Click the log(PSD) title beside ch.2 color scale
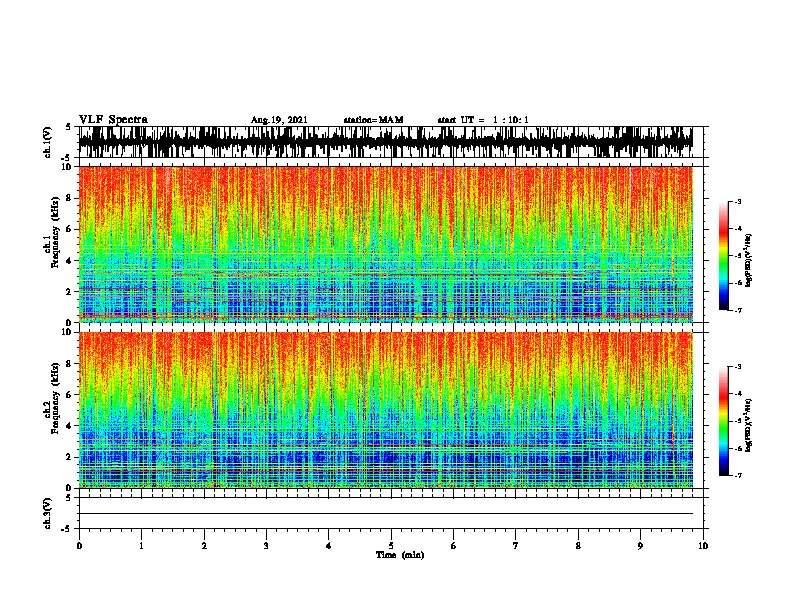Screen dimensions: 792x612 point(749,425)
